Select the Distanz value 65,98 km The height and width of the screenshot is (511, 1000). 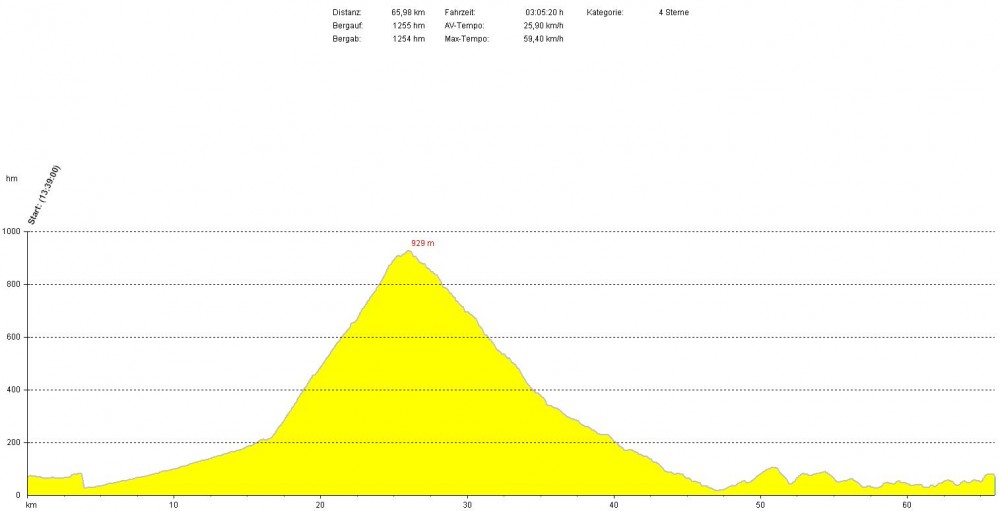point(408,13)
